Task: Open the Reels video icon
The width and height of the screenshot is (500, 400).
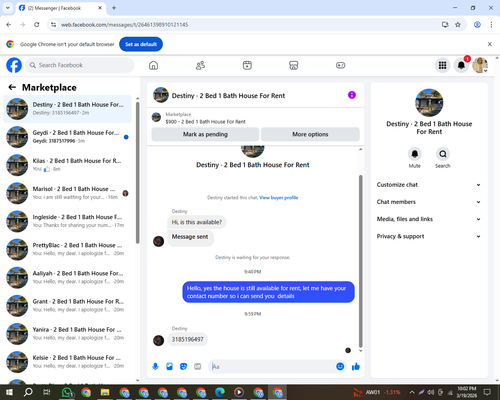Action: 247,65
